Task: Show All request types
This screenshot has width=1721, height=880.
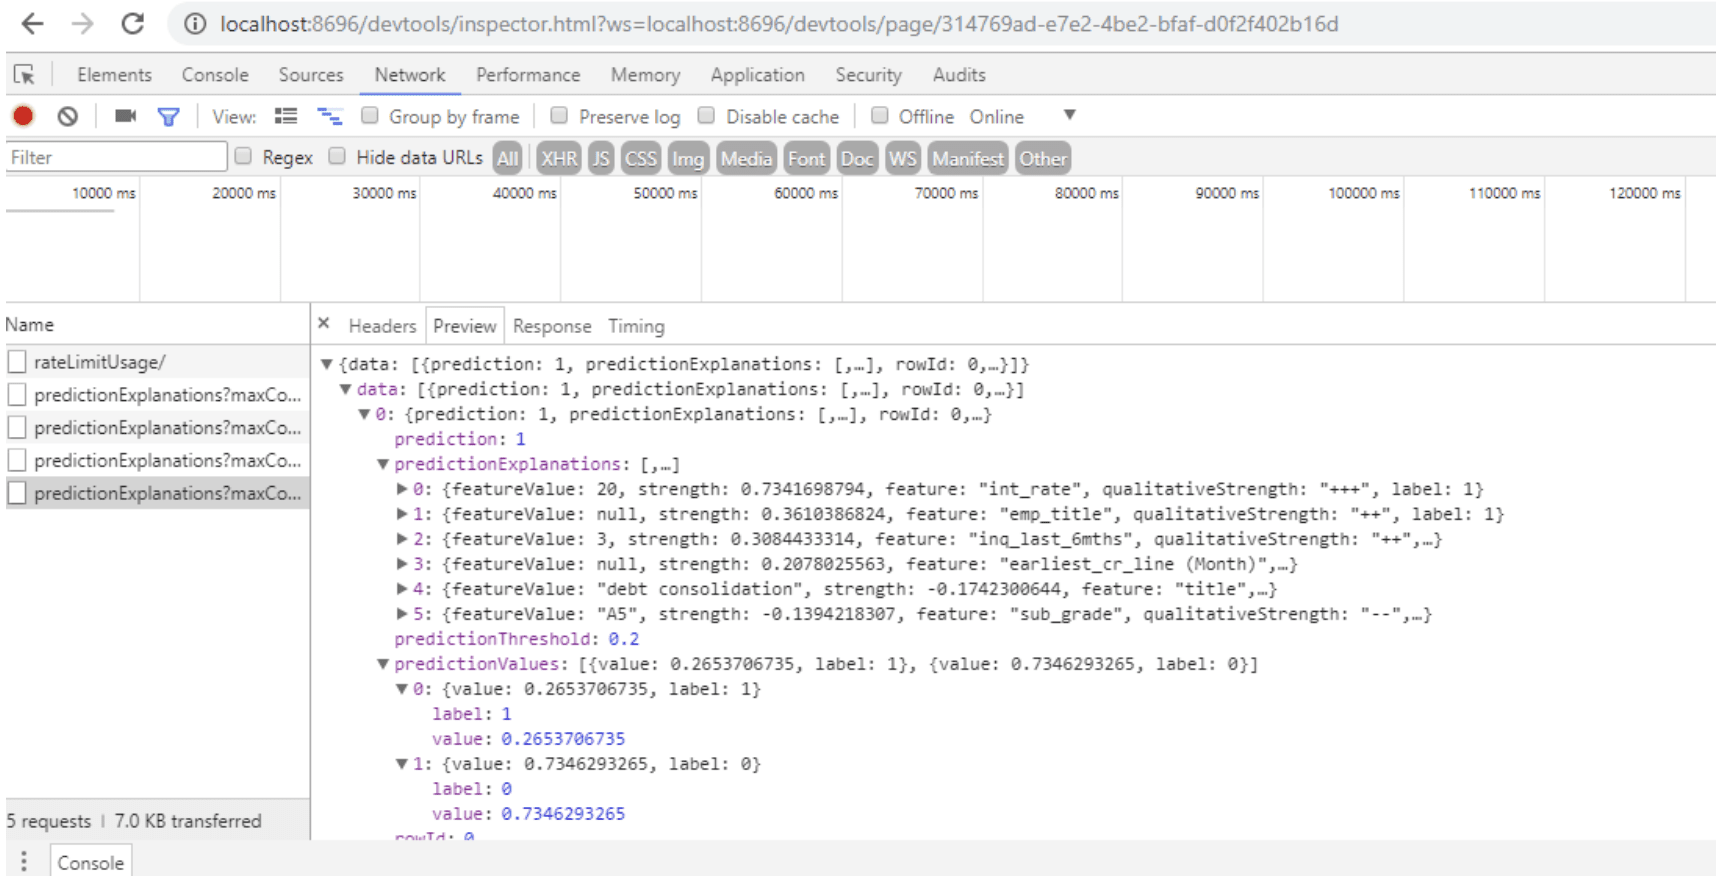Action: (x=508, y=158)
